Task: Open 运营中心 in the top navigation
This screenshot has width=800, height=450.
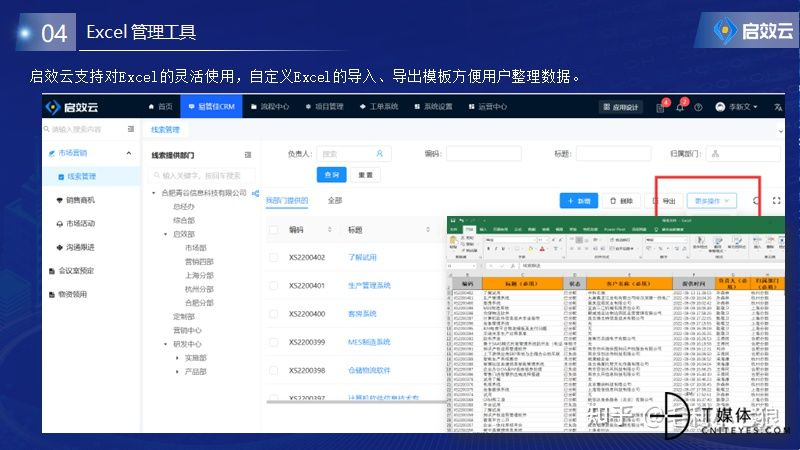Action: (488, 107)
